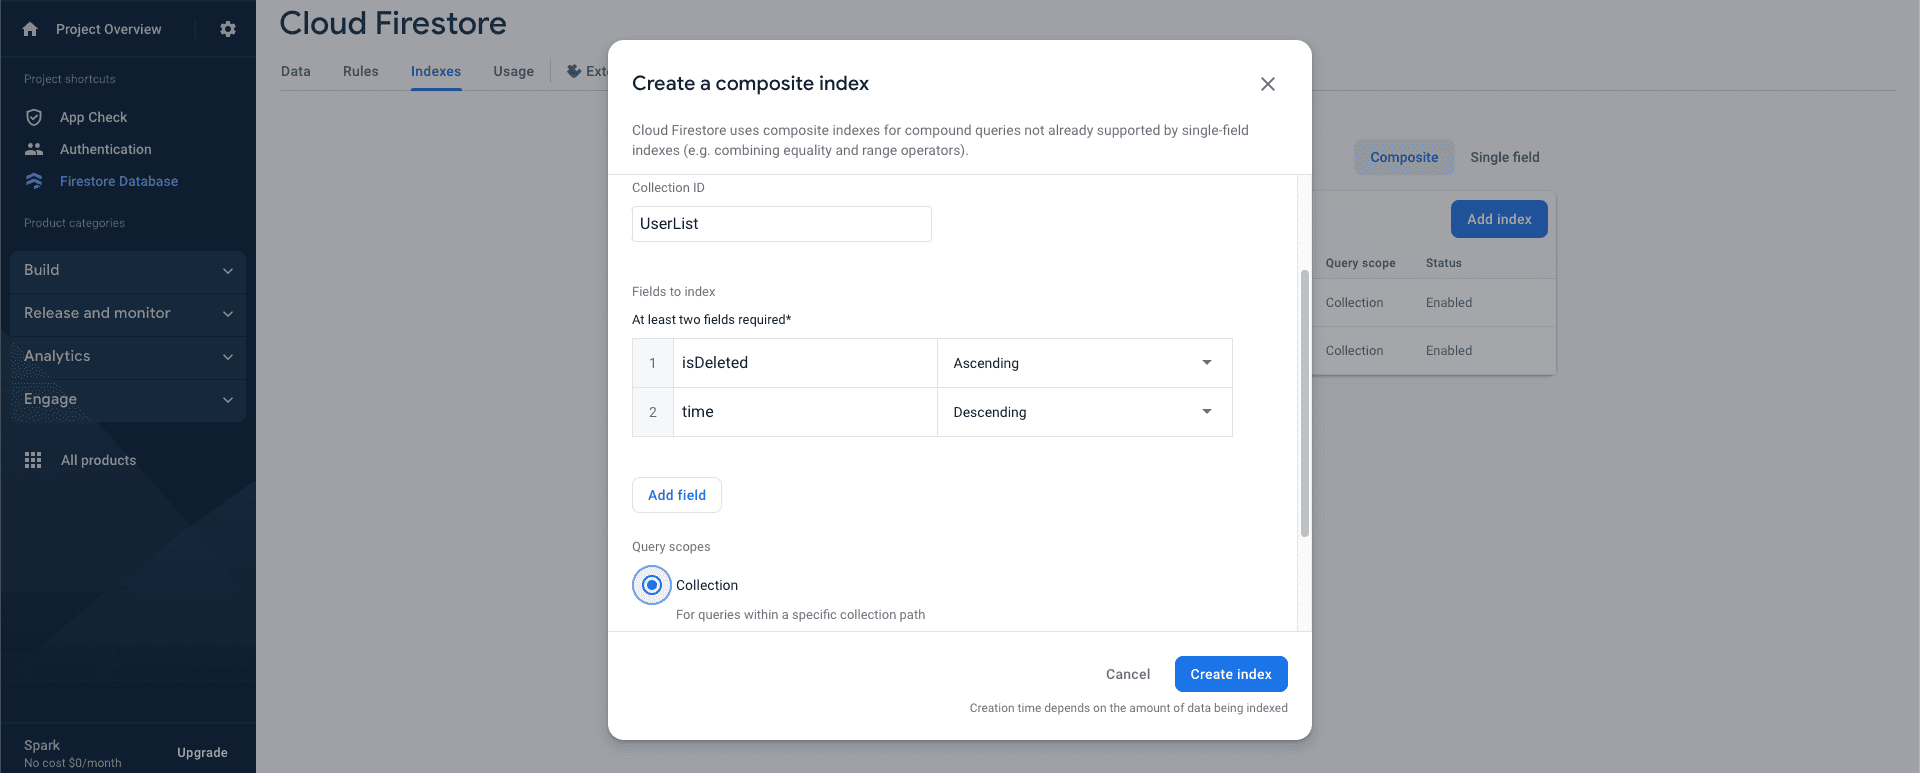This screenshot has width=1920, height=773.
Task: Open Firestore Database in sidebar
Action: point(119,181)
